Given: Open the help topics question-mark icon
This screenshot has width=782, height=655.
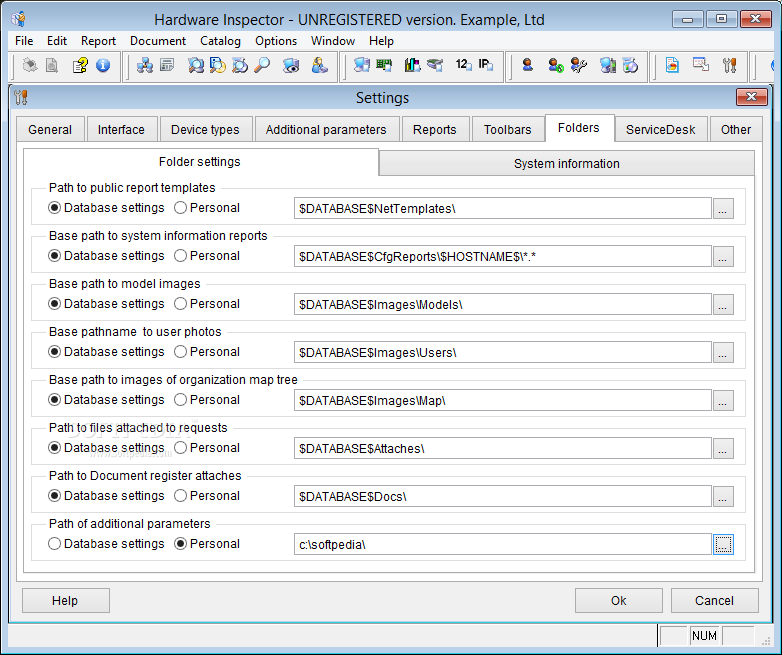Looking at the screenshot, I should pyautogui.click(x=80, y=65).
